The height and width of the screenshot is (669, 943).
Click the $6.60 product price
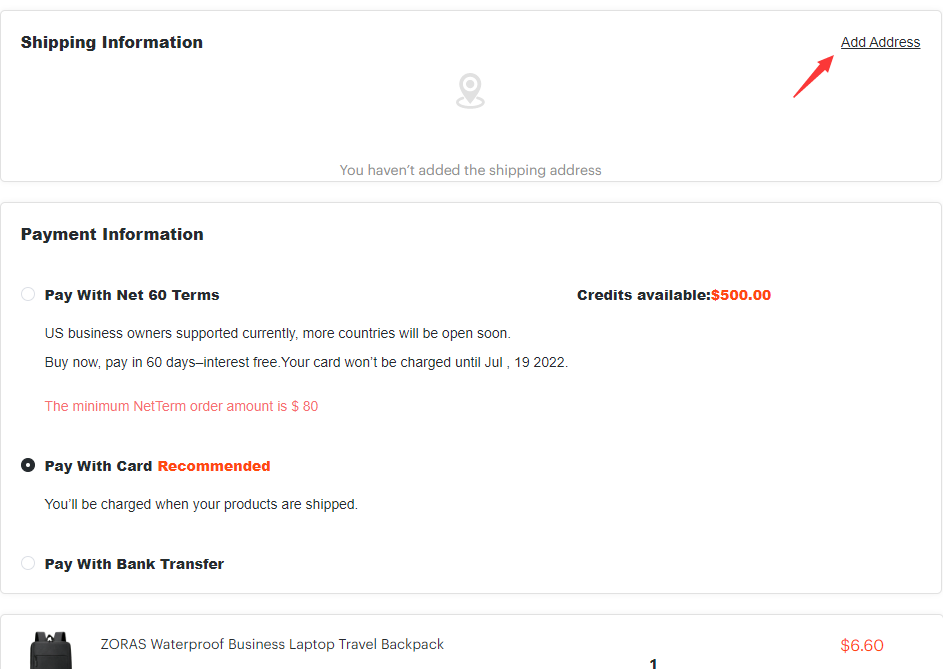pyautogui.click(x=861, y=645)
